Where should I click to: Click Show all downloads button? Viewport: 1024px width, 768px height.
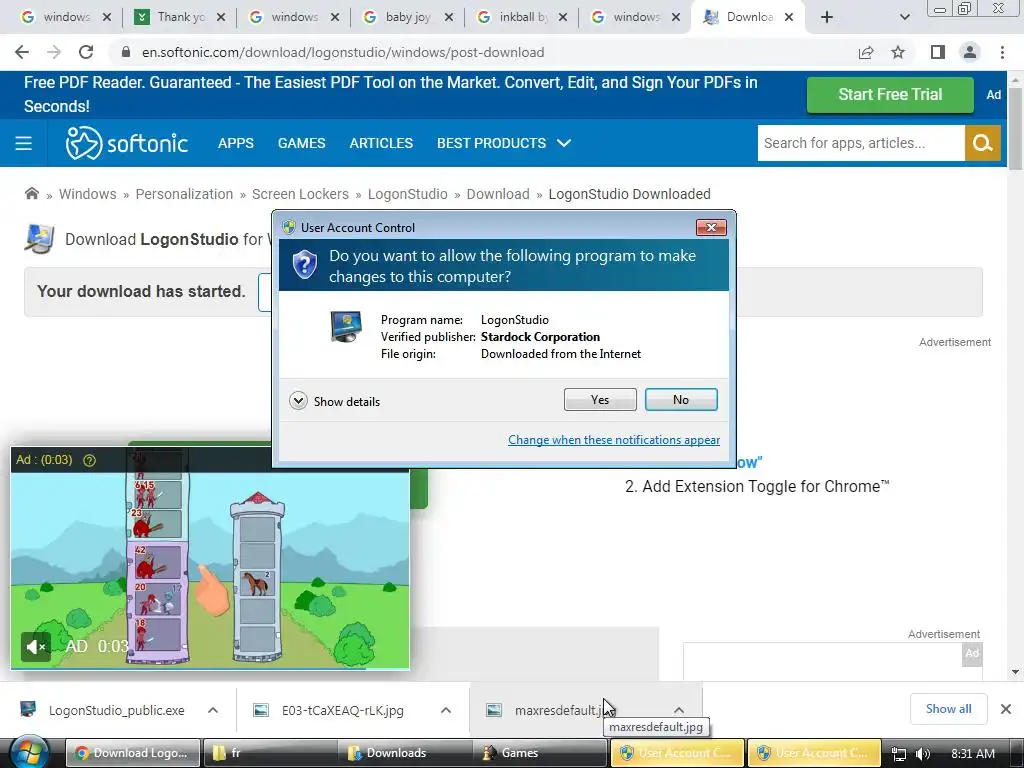948,709
